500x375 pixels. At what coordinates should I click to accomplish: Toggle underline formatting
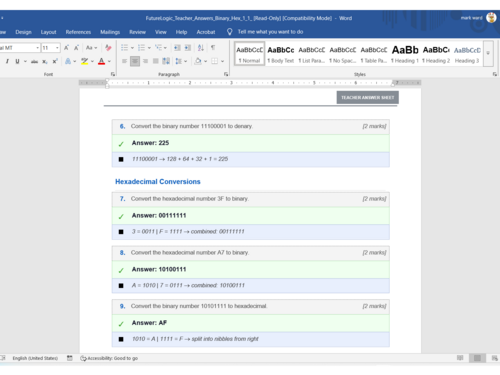tap(17, 61)
